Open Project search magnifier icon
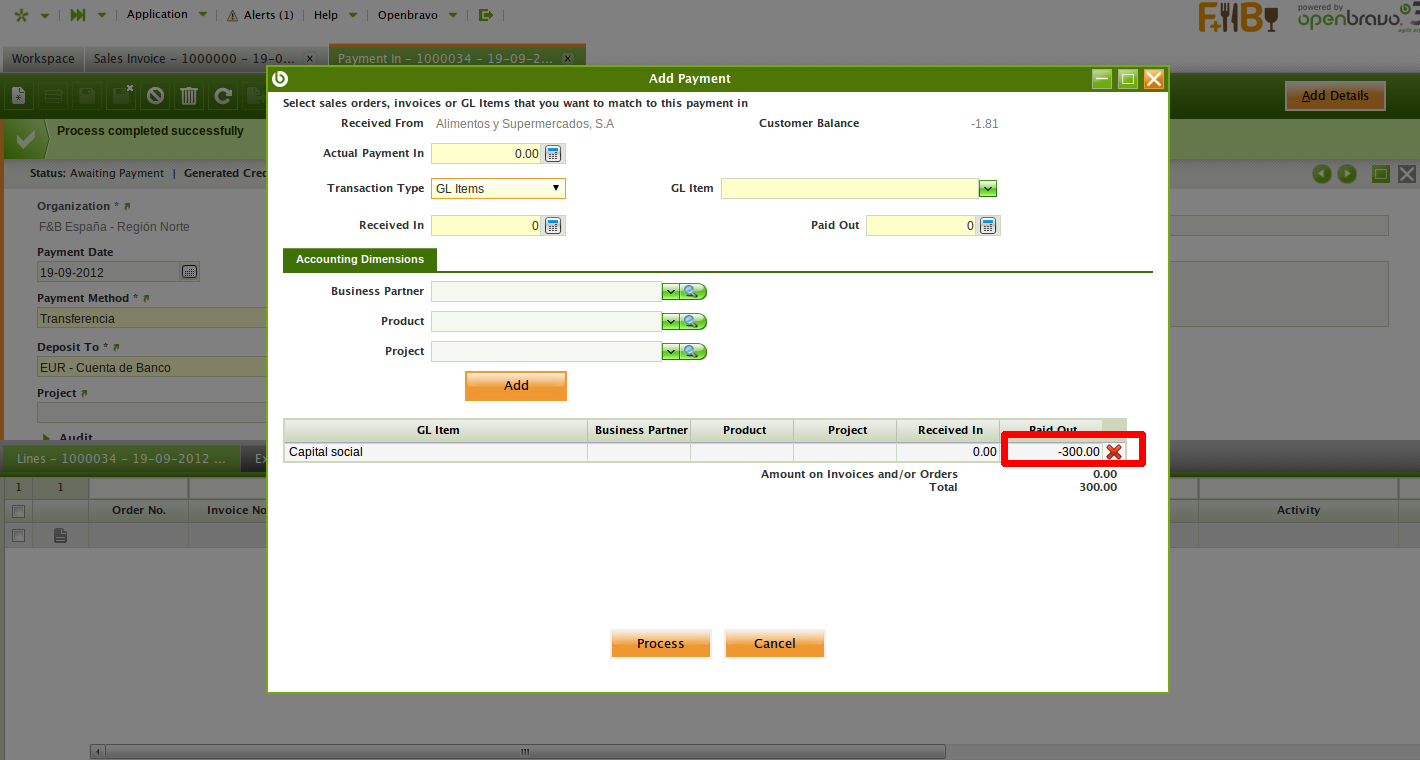This screenshot has width=1420, height=760. (694, 352)
